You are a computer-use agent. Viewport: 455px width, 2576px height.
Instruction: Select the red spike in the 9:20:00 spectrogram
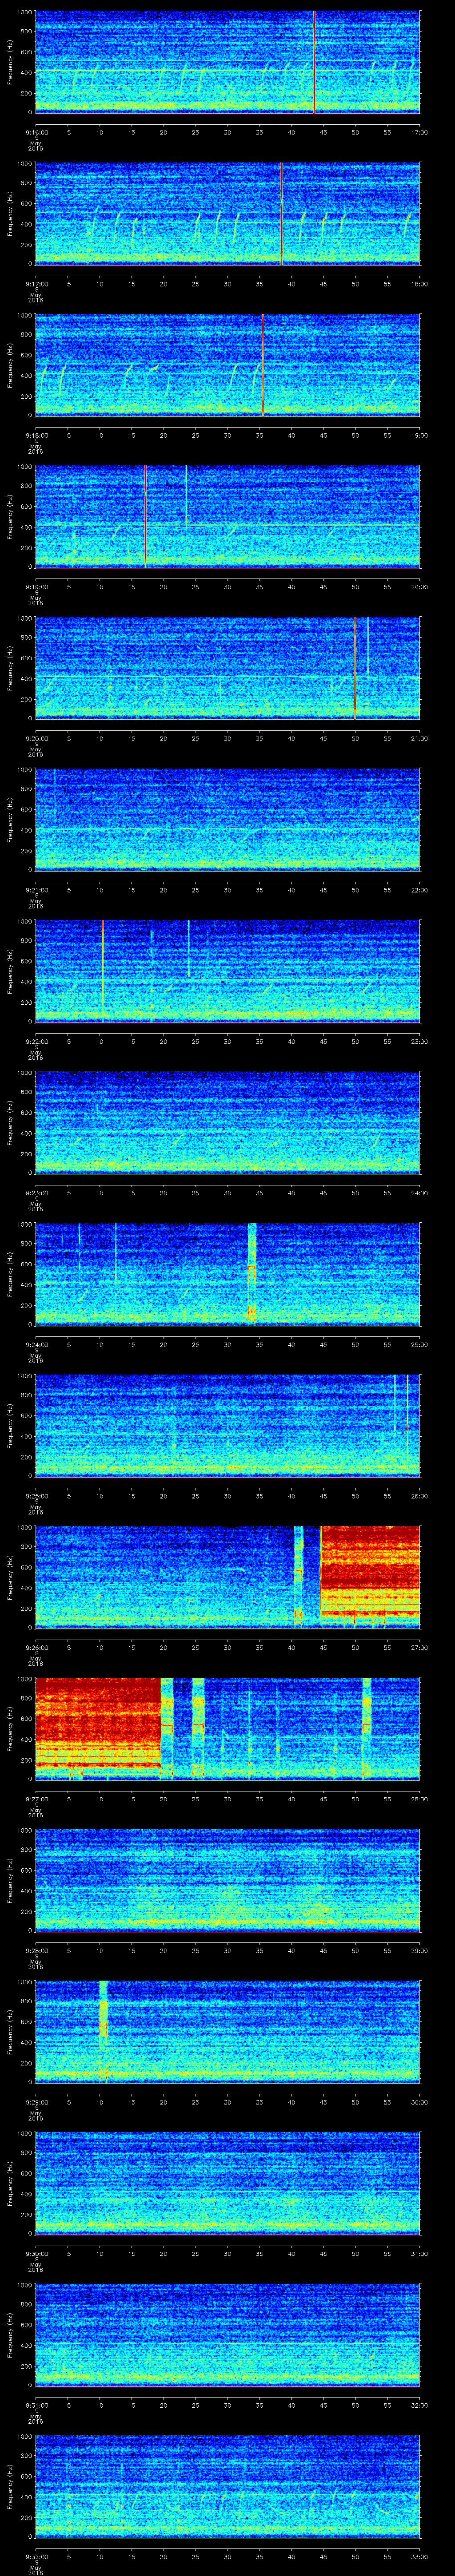coord(355,669)
